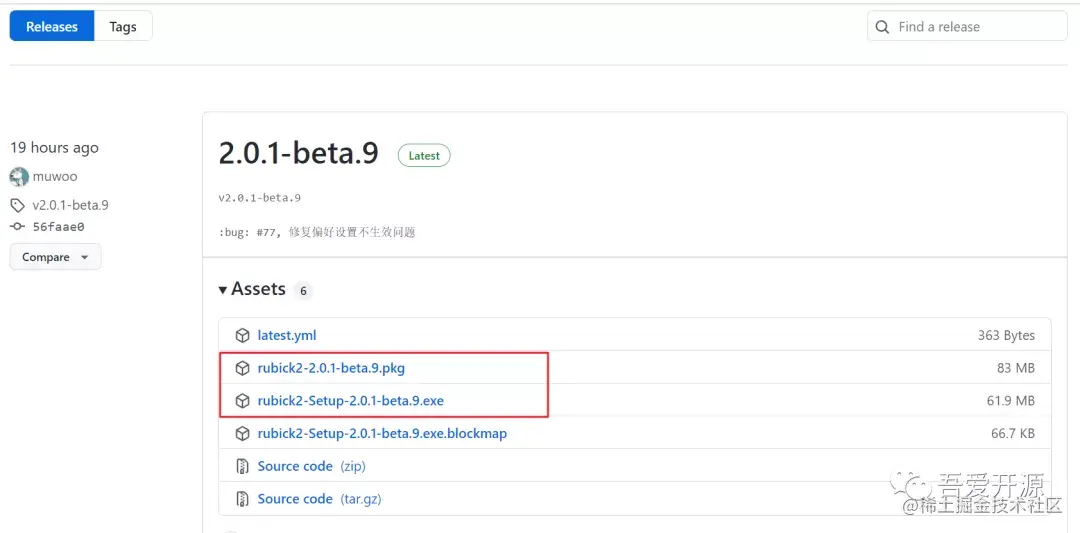Click the 363 Bytes size text
Screen dimensions: 1080x533
[1006, 335]
